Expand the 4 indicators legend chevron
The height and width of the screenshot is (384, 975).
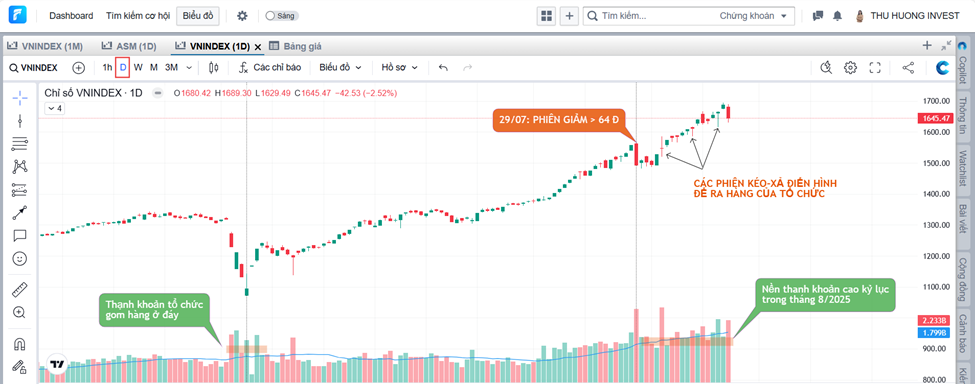(54, 108)
